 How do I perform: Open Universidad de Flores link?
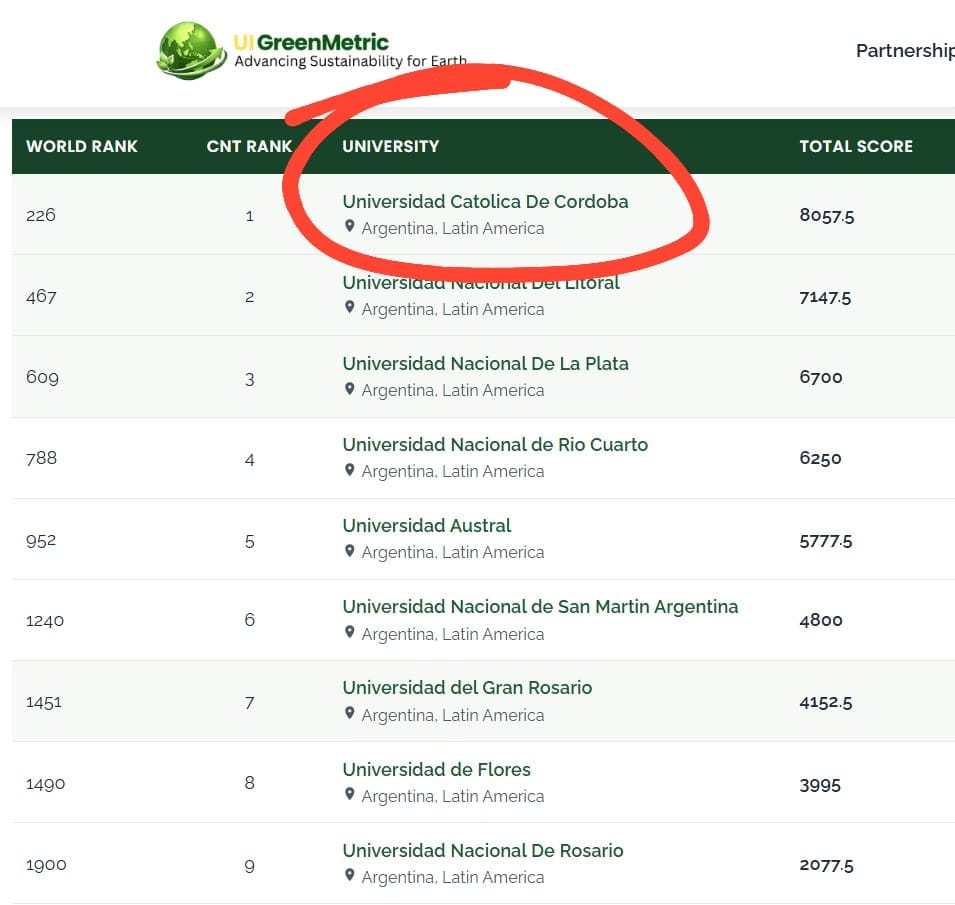pos(437,769)
